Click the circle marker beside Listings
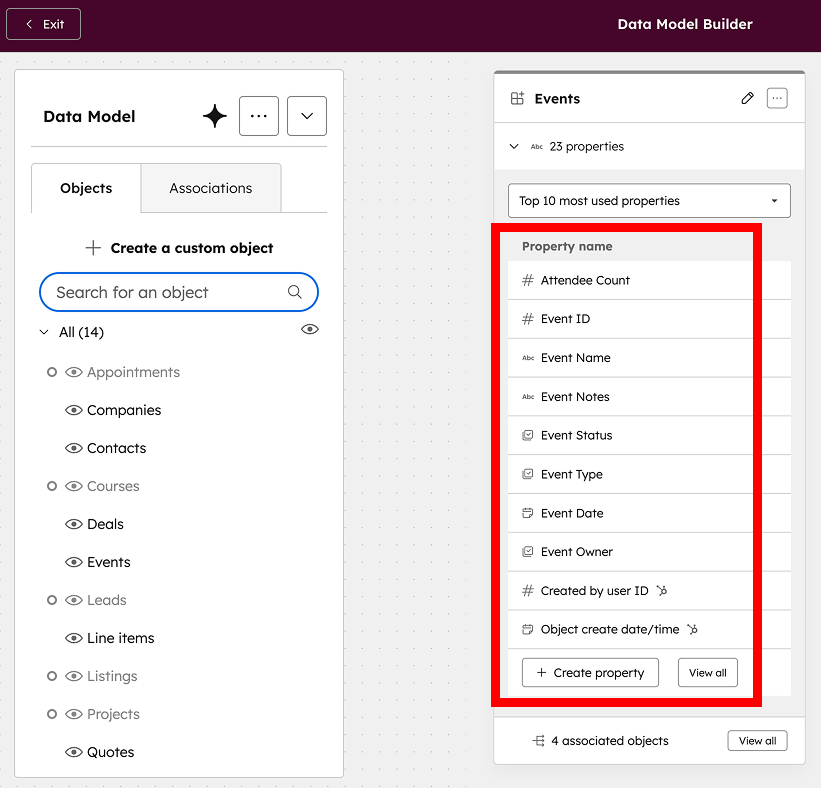Image resolution: width=821 pixels, height=788 pixels. 52,676
